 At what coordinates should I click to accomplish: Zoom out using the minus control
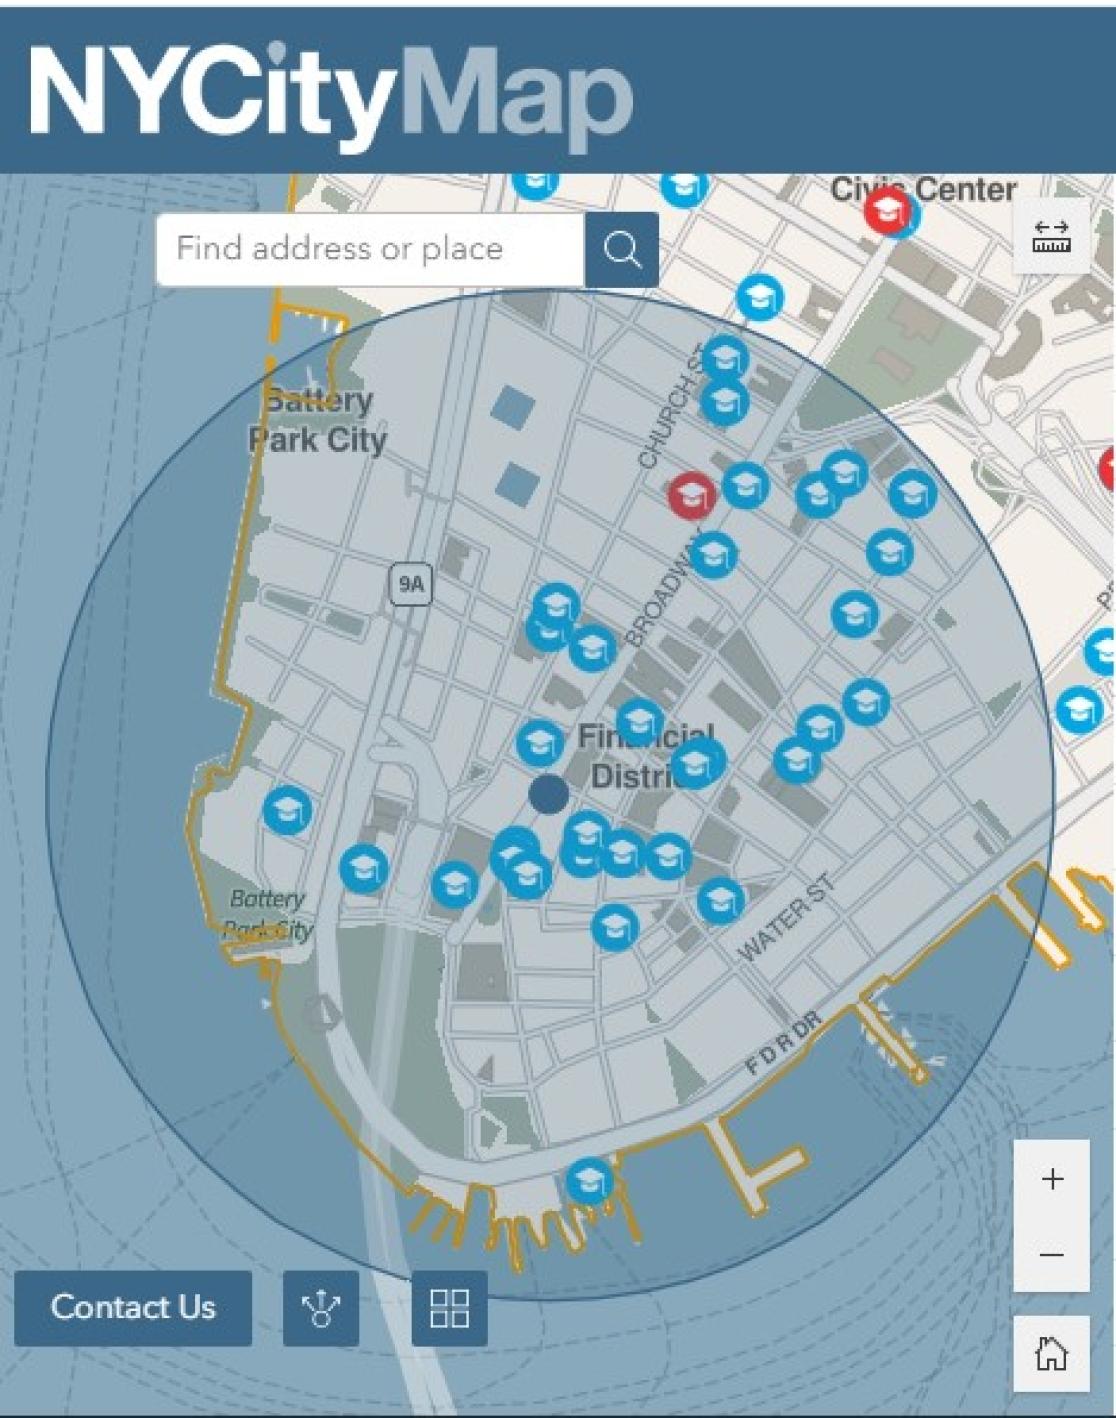tap(1050, 1253)
